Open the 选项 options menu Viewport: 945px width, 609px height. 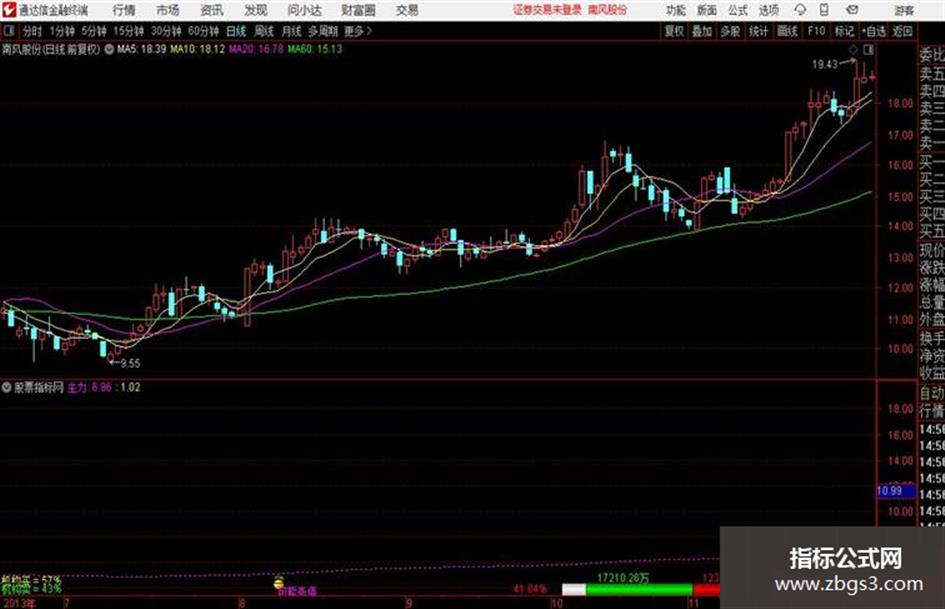768,10
